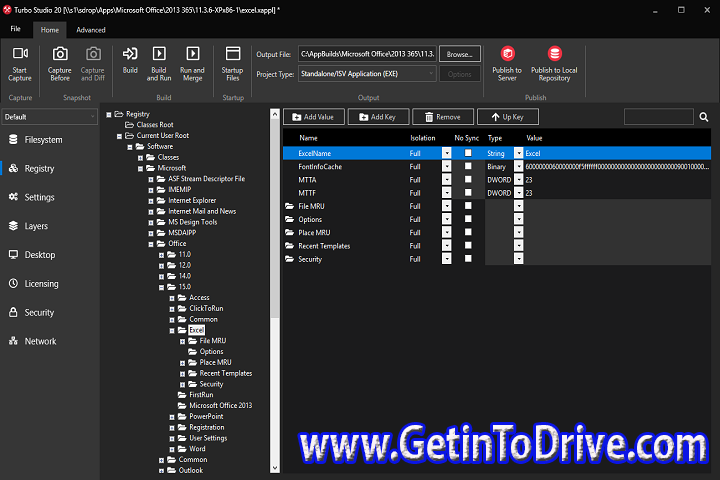Select the Word key in registry tree
Screen dimensions: 720x480
197,449
